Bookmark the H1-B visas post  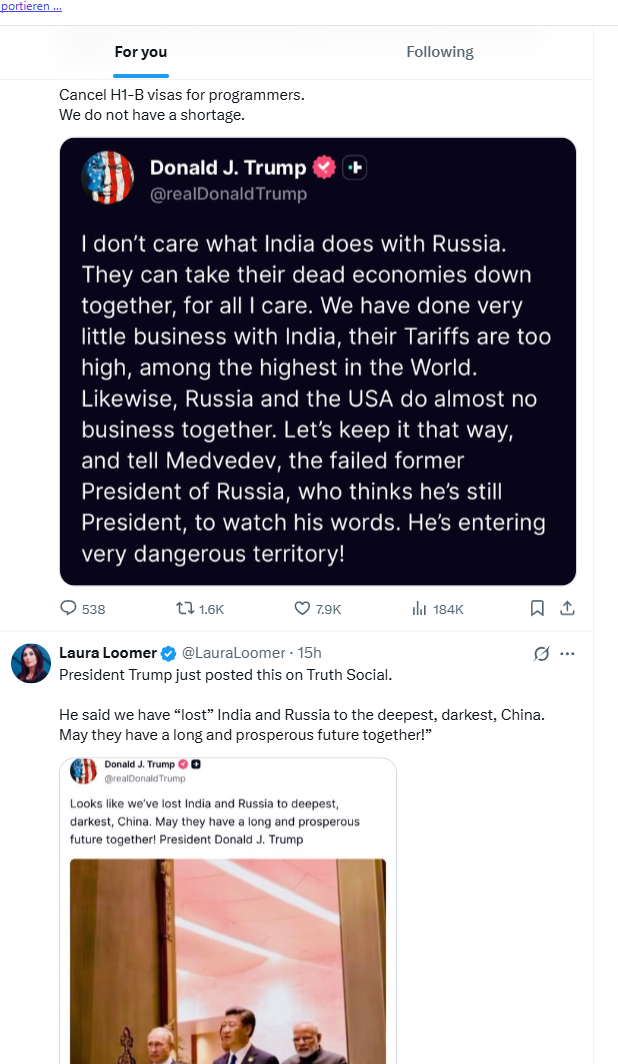coord(537,608)
